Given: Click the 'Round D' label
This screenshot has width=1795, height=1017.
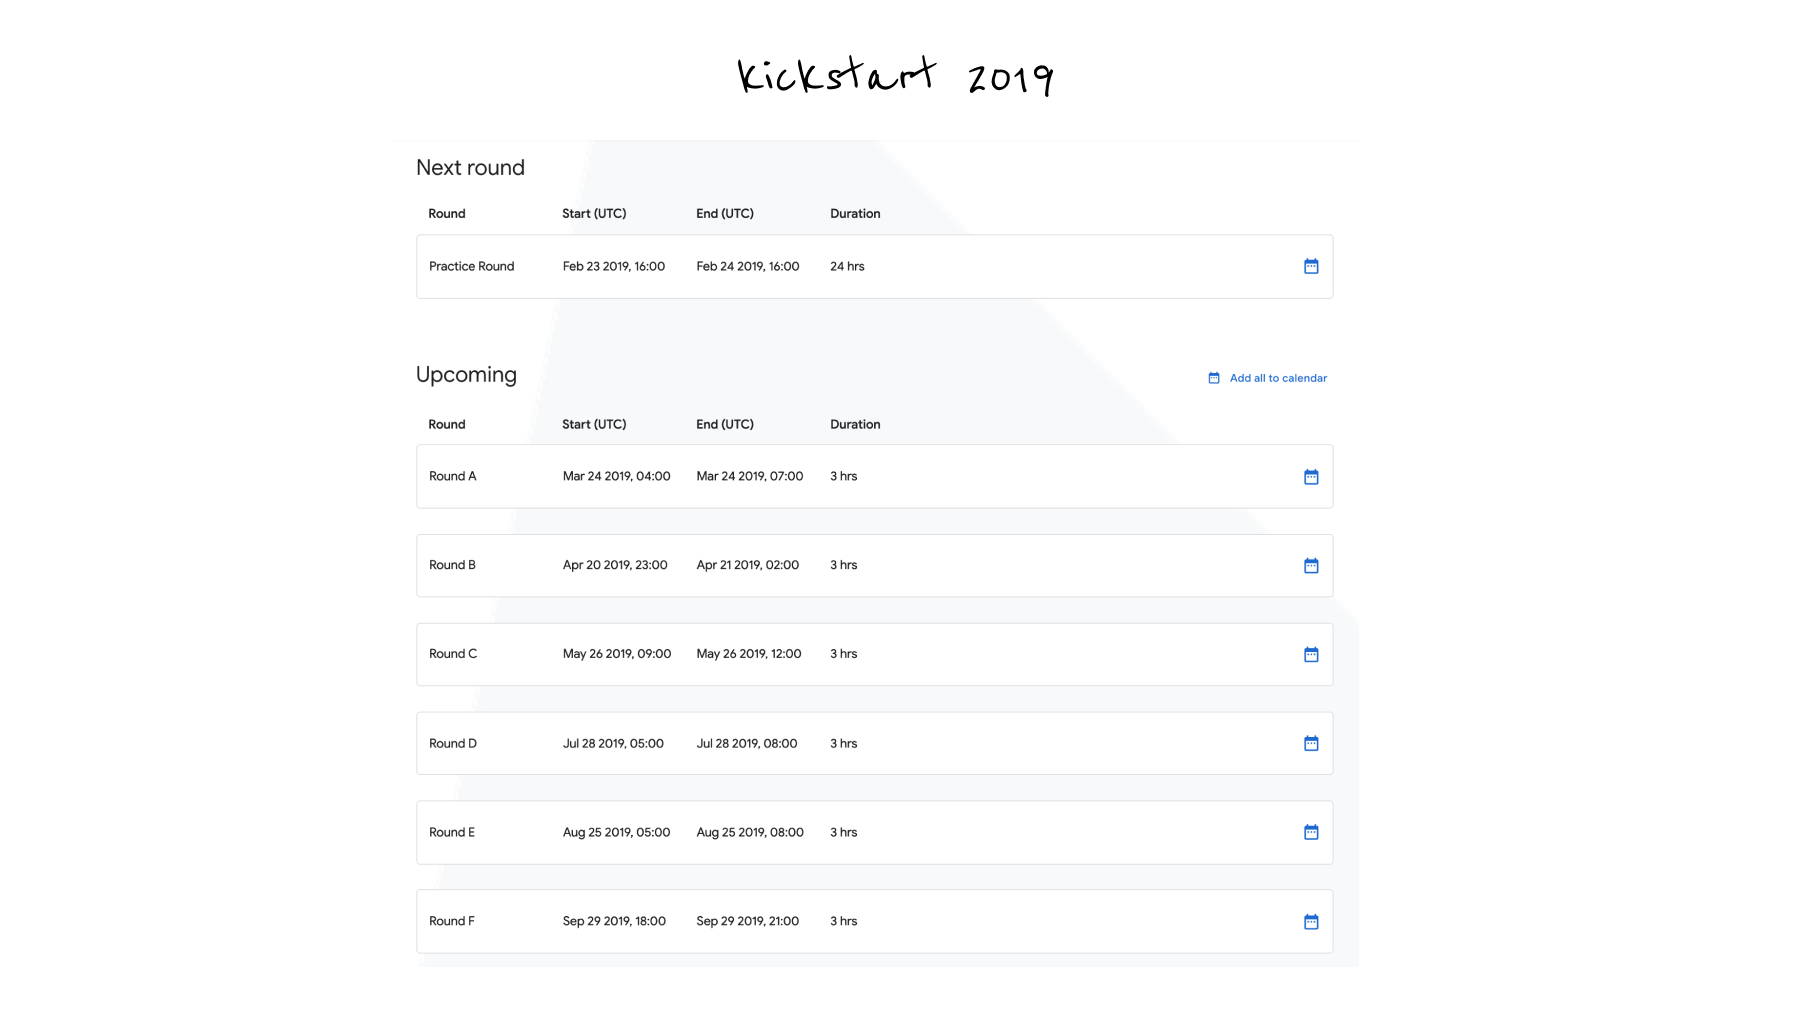Looking at the screenshot, I should 453,743.
